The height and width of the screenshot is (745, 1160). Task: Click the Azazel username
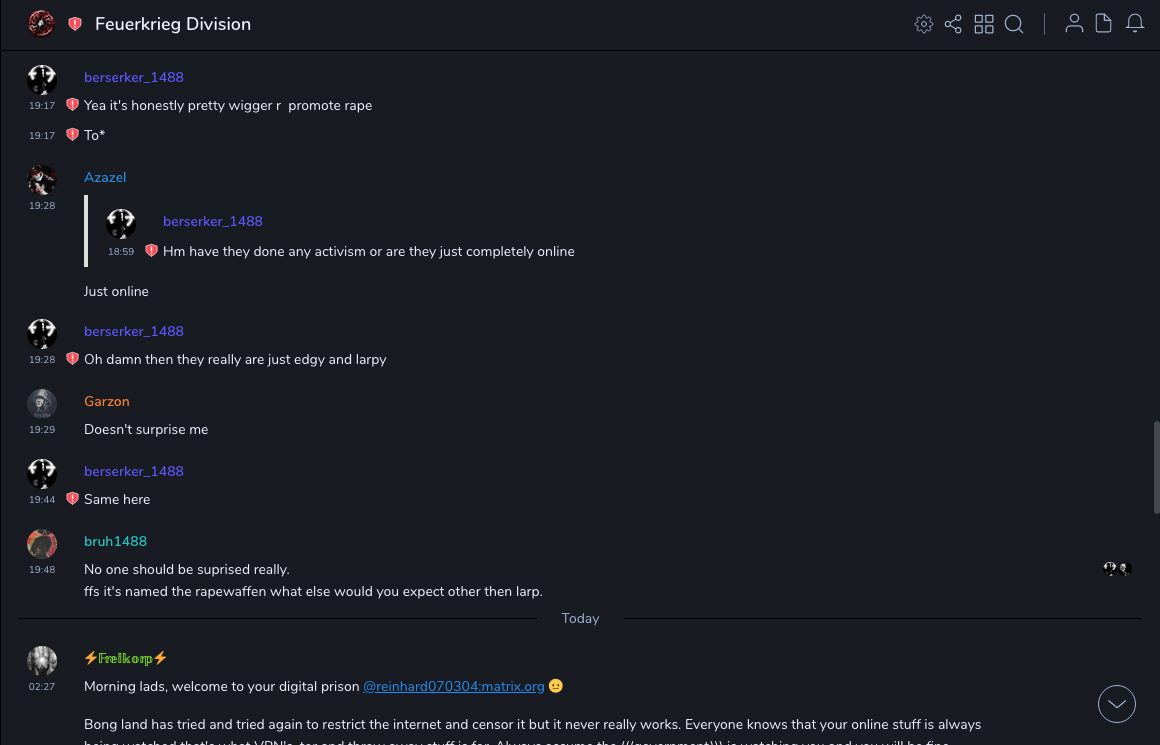click(x=105, y=177)
